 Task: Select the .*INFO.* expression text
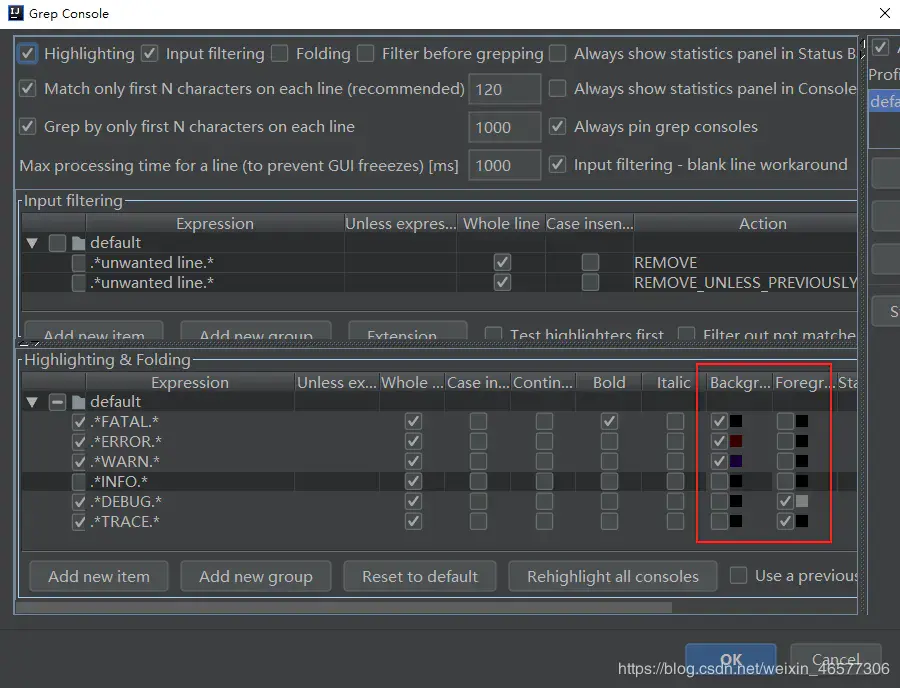tap(119, 481)
